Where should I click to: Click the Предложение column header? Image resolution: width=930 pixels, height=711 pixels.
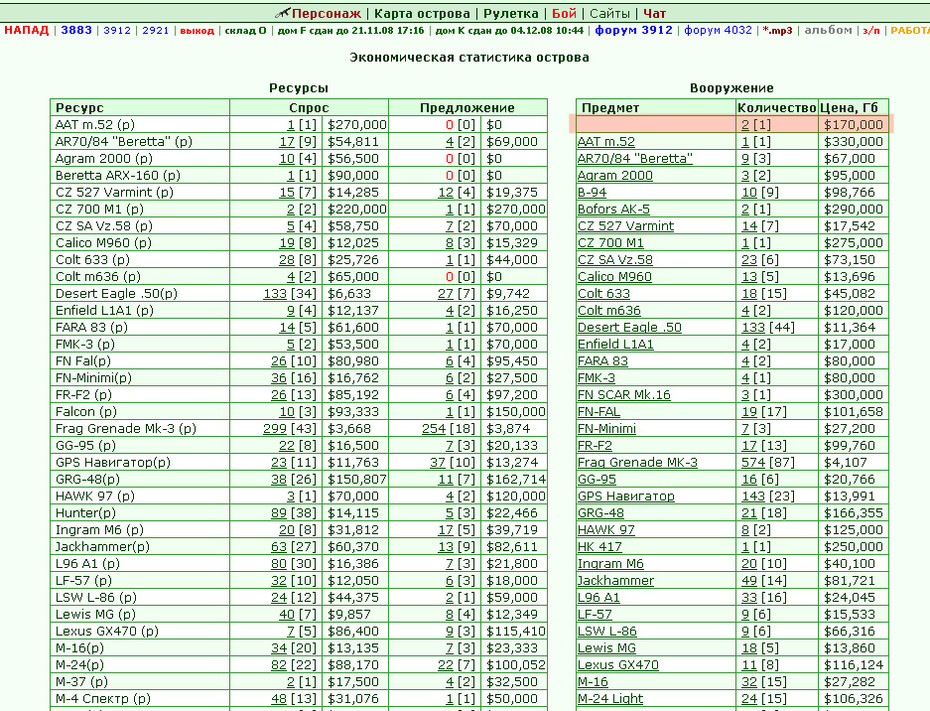pyautogui.click(x=467, y=108)
